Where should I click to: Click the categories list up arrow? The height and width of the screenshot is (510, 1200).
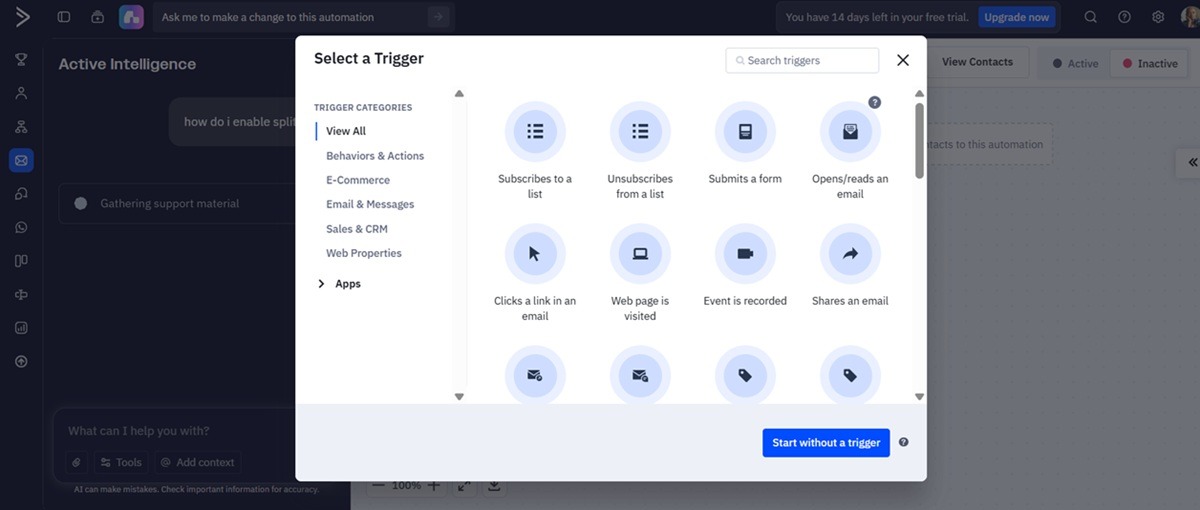[x=459, y=94]
